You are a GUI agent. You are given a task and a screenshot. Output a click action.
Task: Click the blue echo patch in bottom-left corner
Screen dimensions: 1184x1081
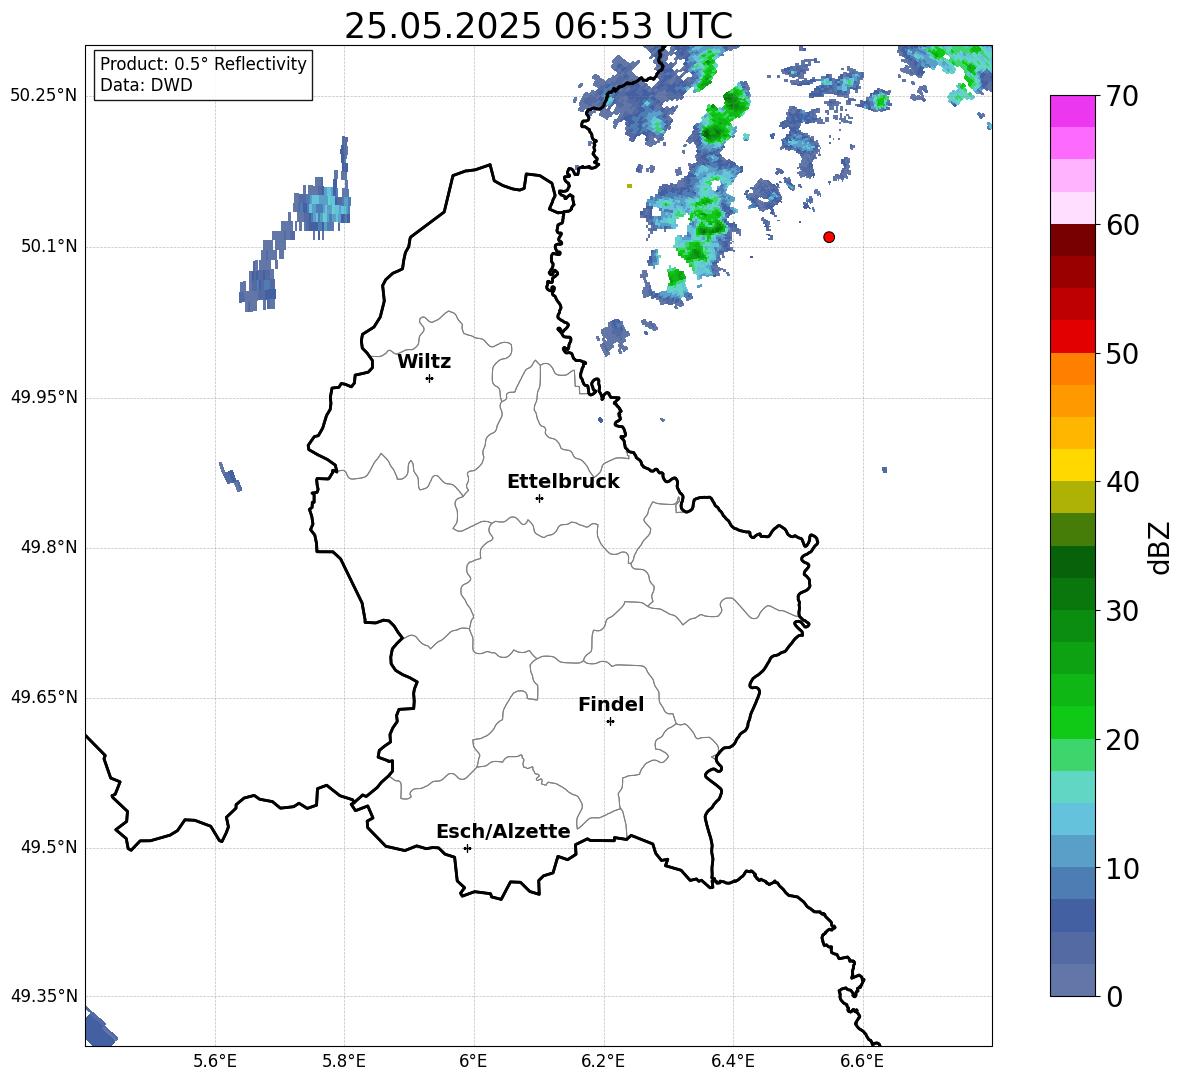[99, 1027]
